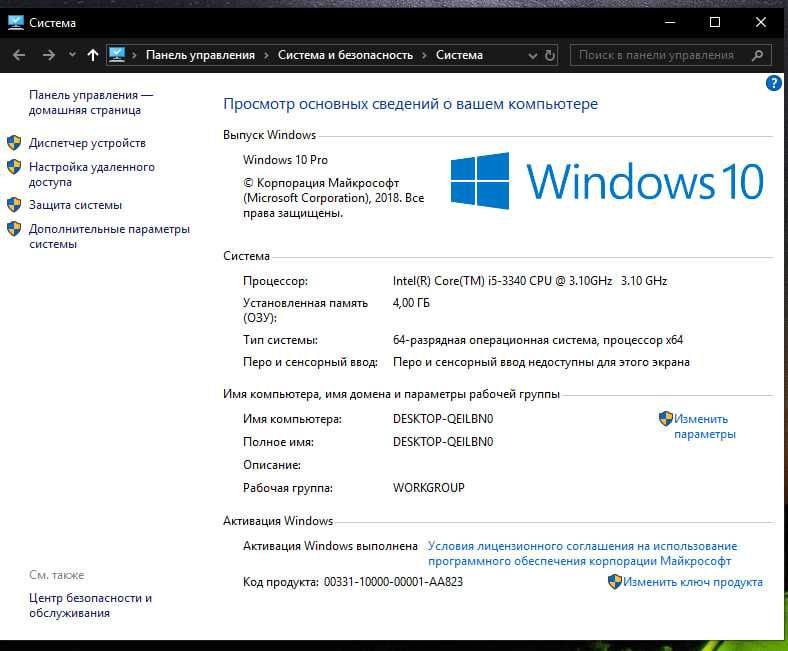Click Изменить ключ продукта link
This screenshot has height=651, width=788.
point(693,582)
